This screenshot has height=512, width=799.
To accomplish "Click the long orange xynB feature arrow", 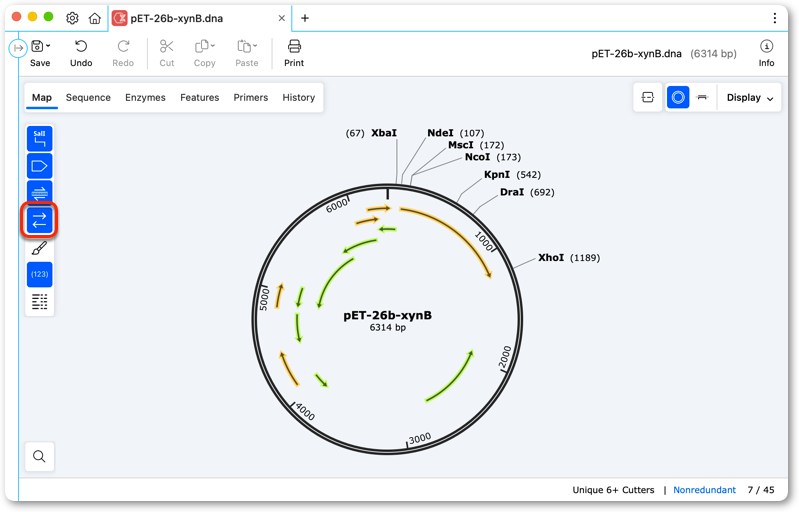I will (456, 230).
